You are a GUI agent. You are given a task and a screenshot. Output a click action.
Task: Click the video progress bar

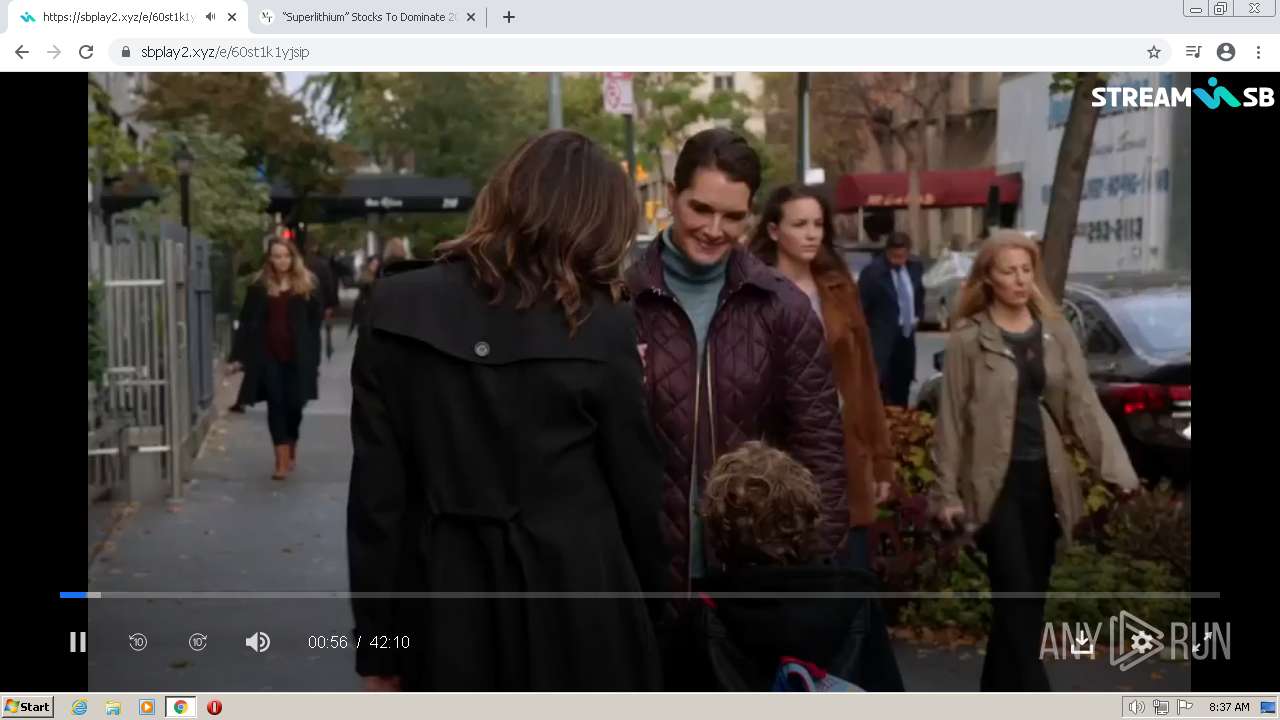coord(640,595)
